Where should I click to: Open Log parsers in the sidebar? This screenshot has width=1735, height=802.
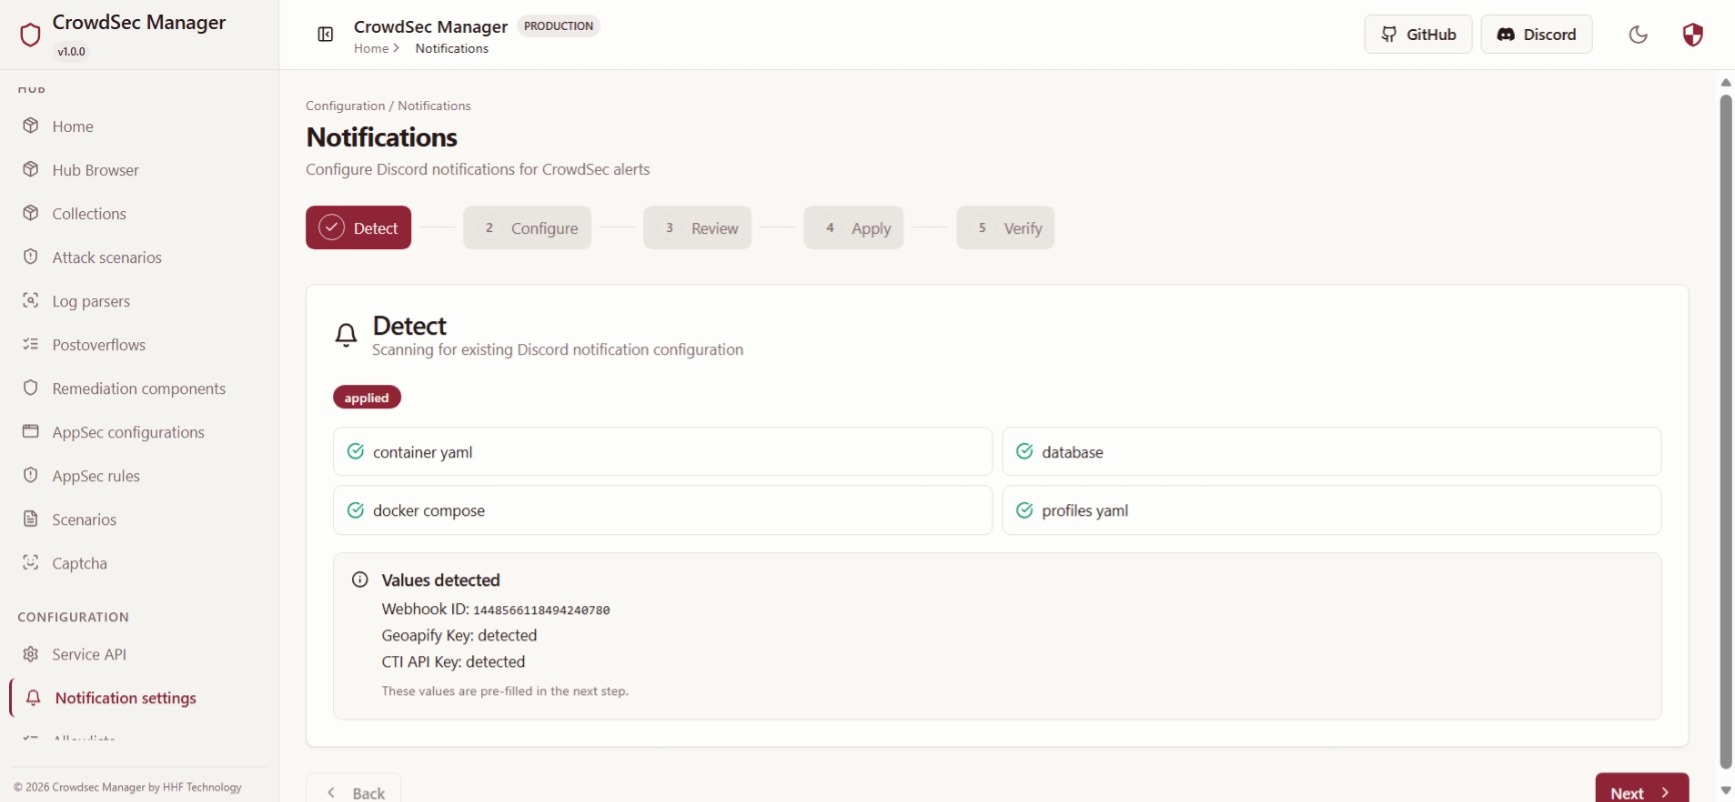pyautogui.click(x=91, y=301)
